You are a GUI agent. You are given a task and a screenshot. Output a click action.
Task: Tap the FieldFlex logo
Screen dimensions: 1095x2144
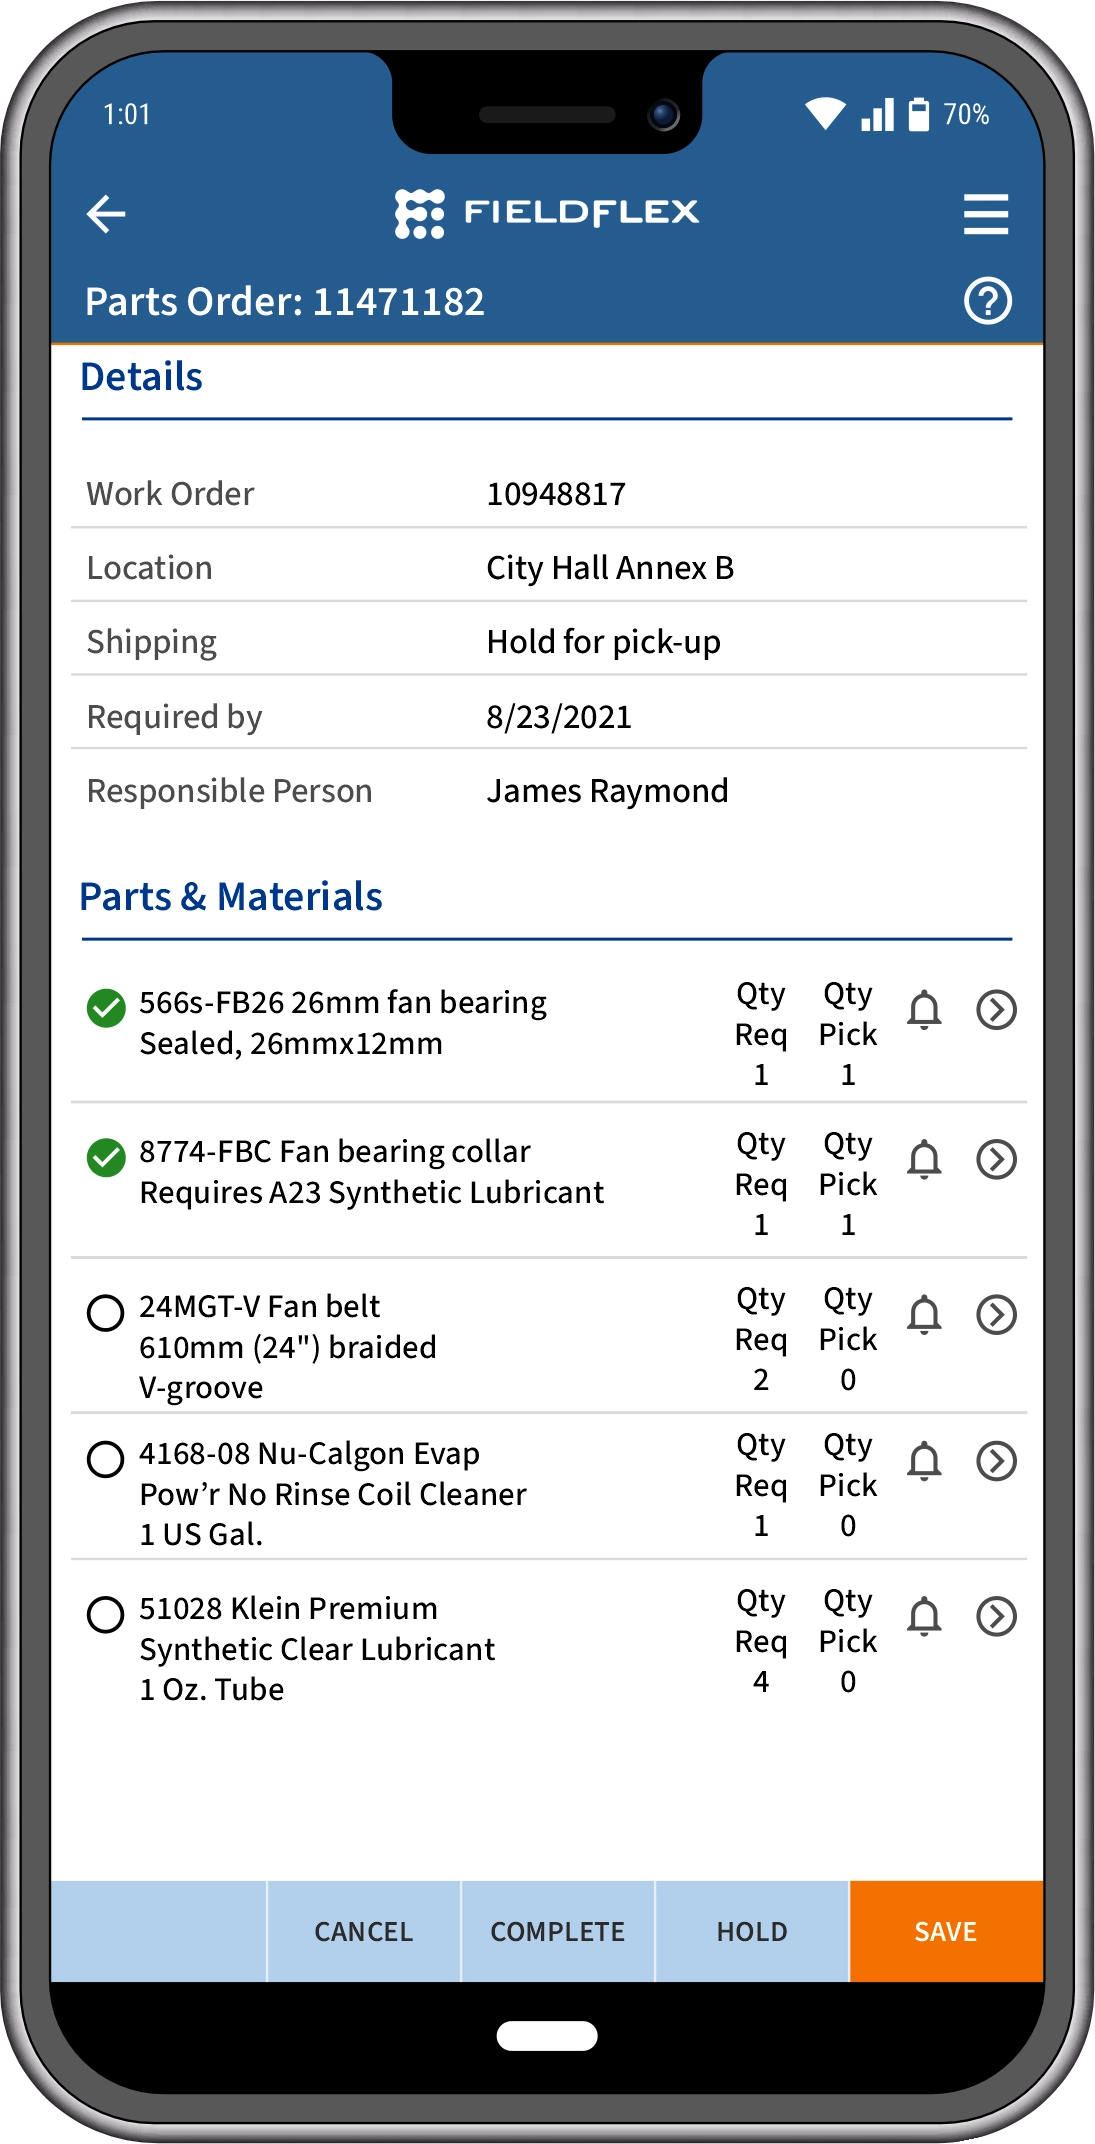click(547, 213)
